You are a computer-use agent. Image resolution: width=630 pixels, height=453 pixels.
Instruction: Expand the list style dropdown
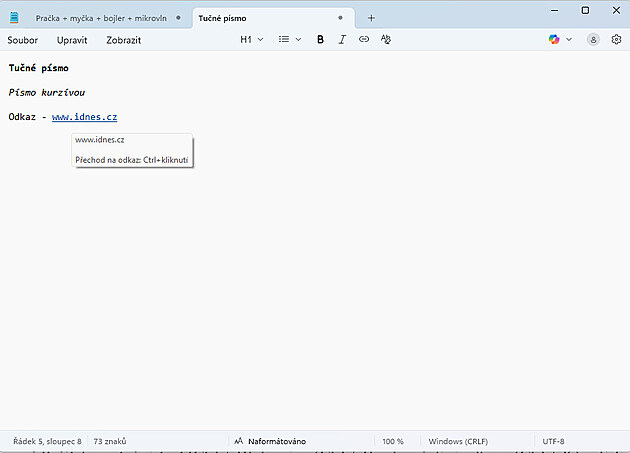(289, 40)
